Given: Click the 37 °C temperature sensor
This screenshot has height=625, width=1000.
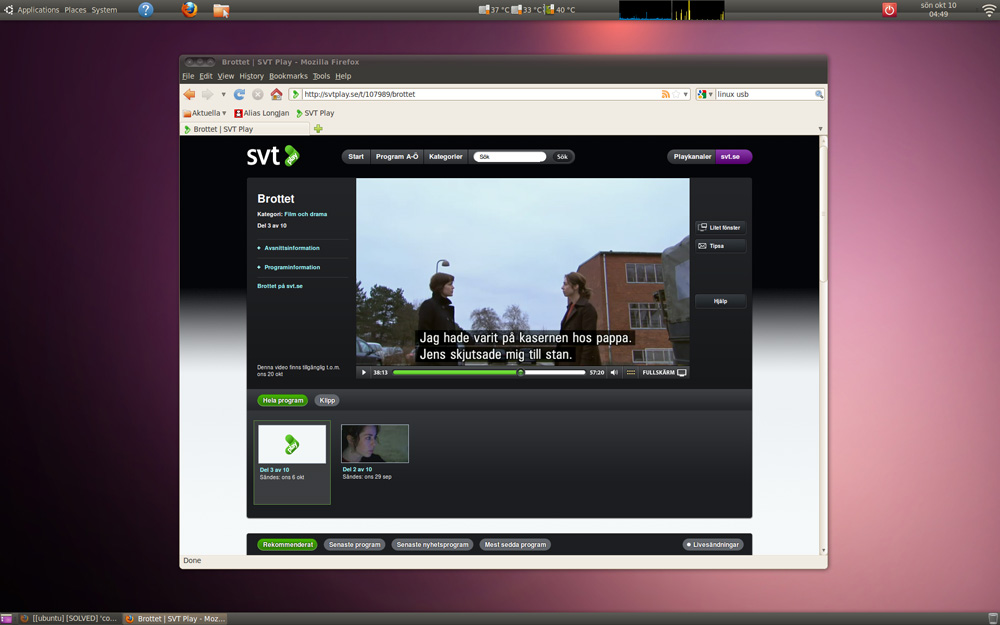Looking at the screenshot, I should coord(494,10).
